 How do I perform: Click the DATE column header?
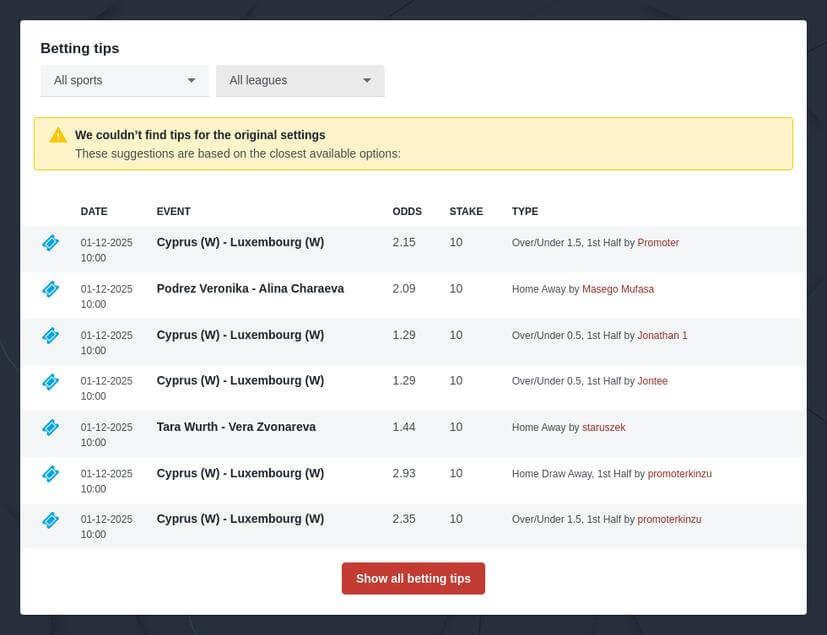tap(94, 211)
